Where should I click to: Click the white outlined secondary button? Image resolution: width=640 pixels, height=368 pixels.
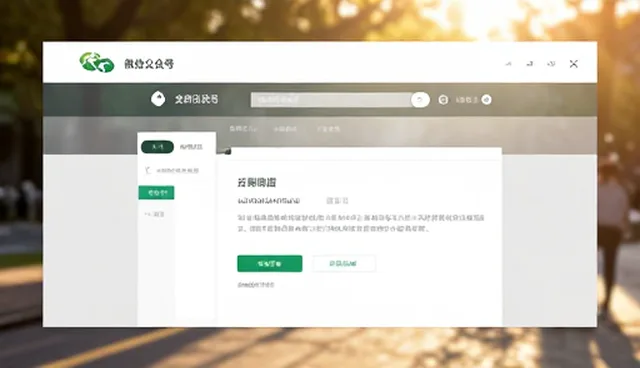(x=344, y=264)
